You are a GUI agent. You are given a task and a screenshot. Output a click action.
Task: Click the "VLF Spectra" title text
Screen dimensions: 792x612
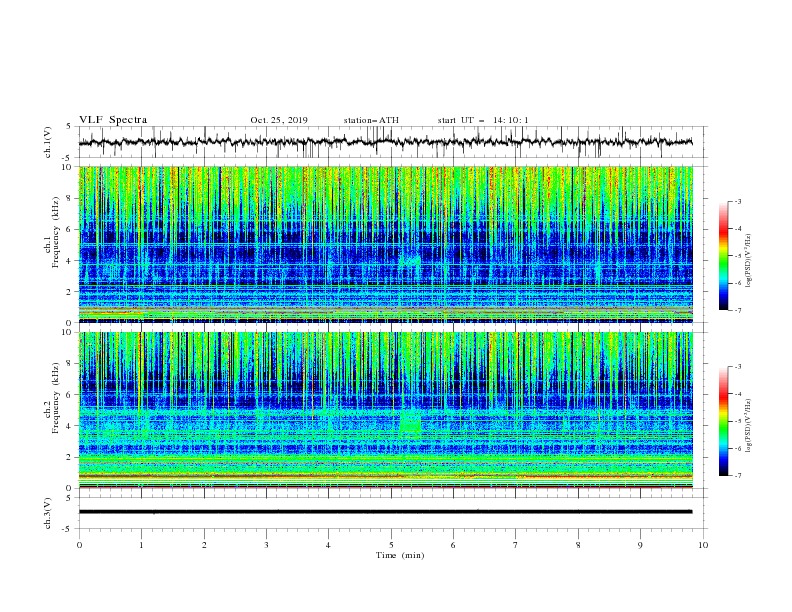[x=113, y=120]
